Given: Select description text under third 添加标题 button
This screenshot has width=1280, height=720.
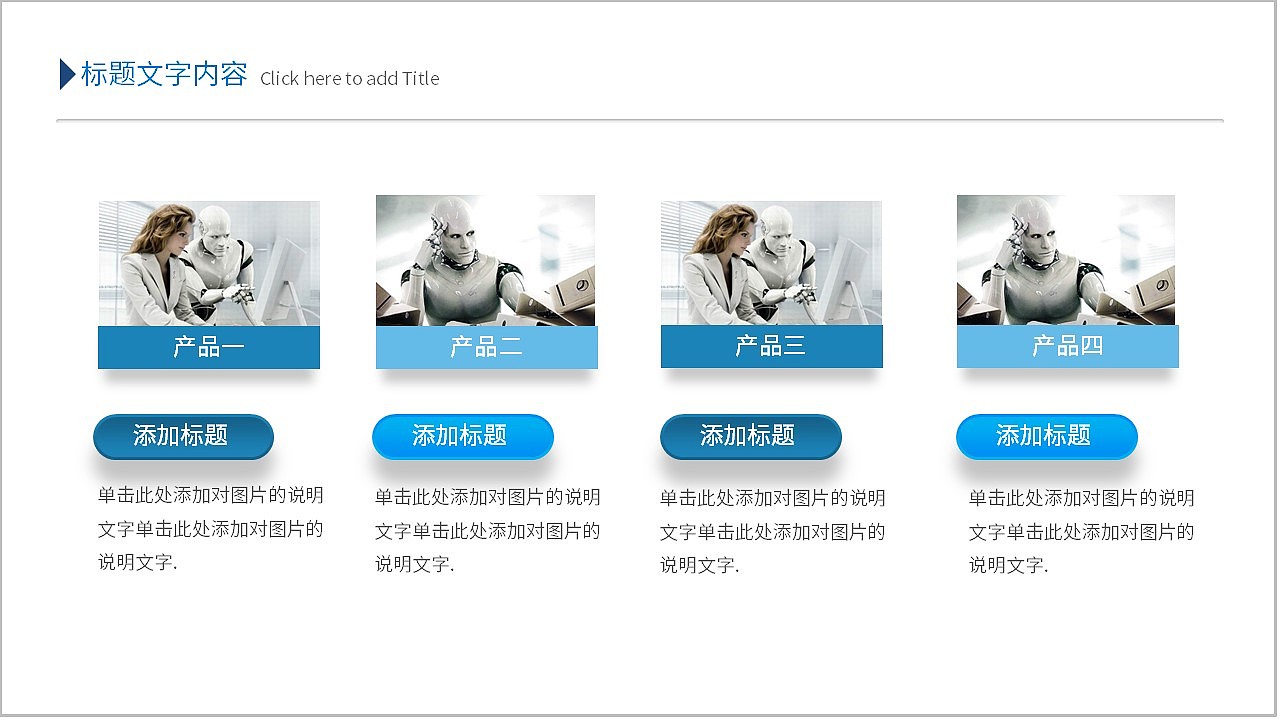Looking at the screenshot, I should pos(773,532).
